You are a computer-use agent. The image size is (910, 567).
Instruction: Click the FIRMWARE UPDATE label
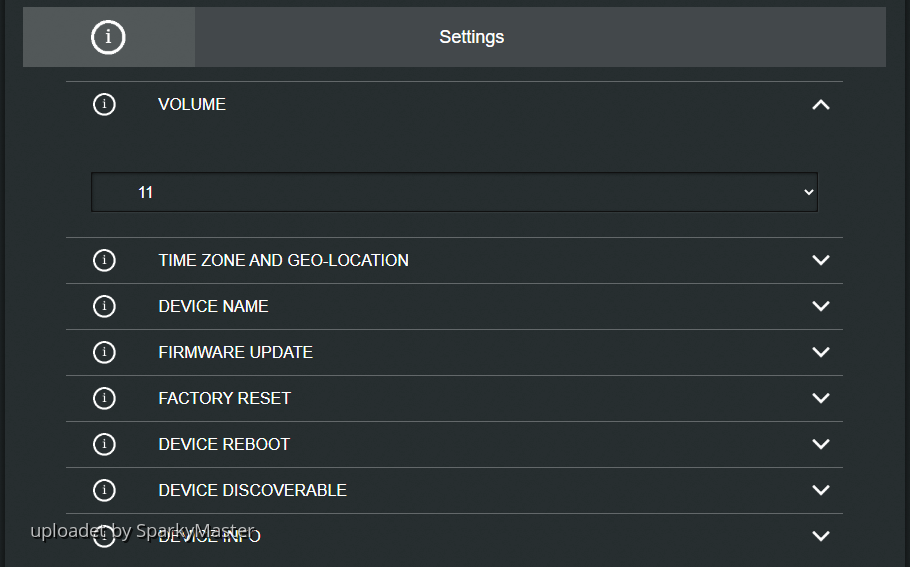235,352
